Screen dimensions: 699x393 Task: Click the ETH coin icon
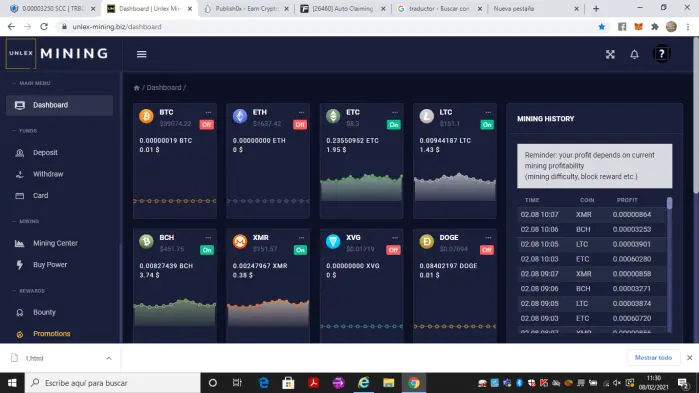tap(240, 116)
